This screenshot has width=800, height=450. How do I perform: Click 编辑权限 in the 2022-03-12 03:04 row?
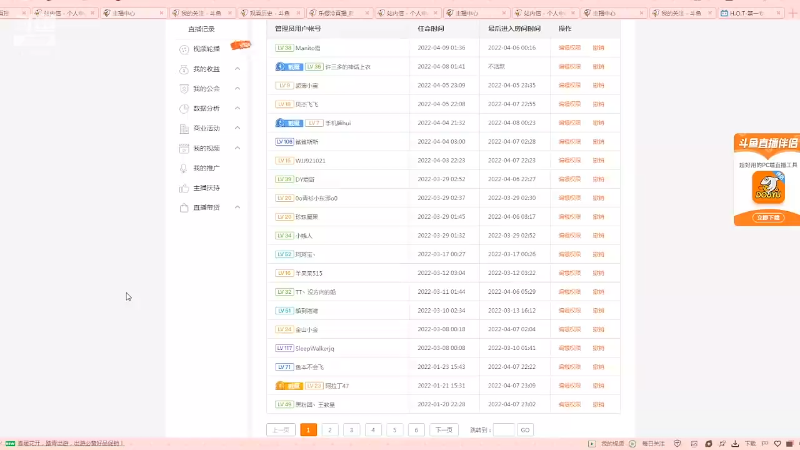pyautogui.click(x=569, y=273)
